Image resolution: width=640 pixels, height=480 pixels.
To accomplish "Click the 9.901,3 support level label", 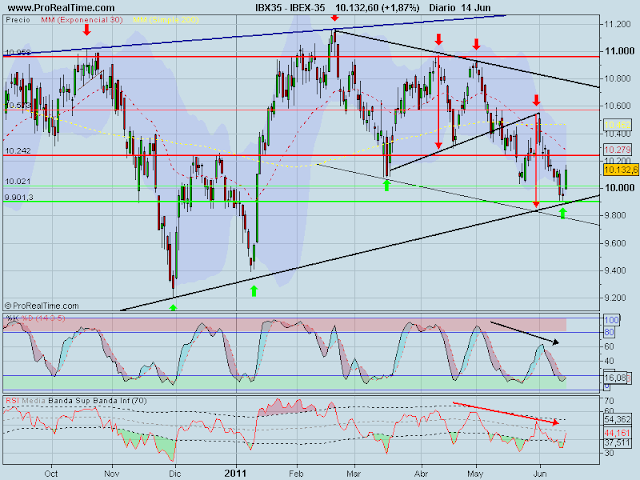I will [x=19, y=197].
